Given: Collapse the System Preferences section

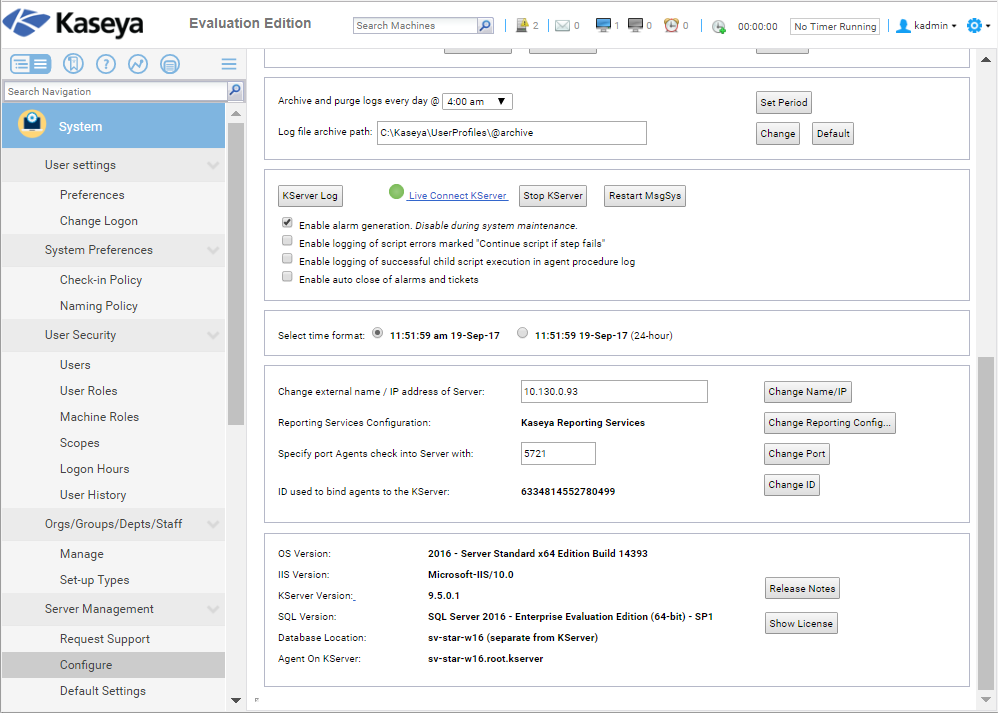Looking at the screenshot, I should click(213, 250).
